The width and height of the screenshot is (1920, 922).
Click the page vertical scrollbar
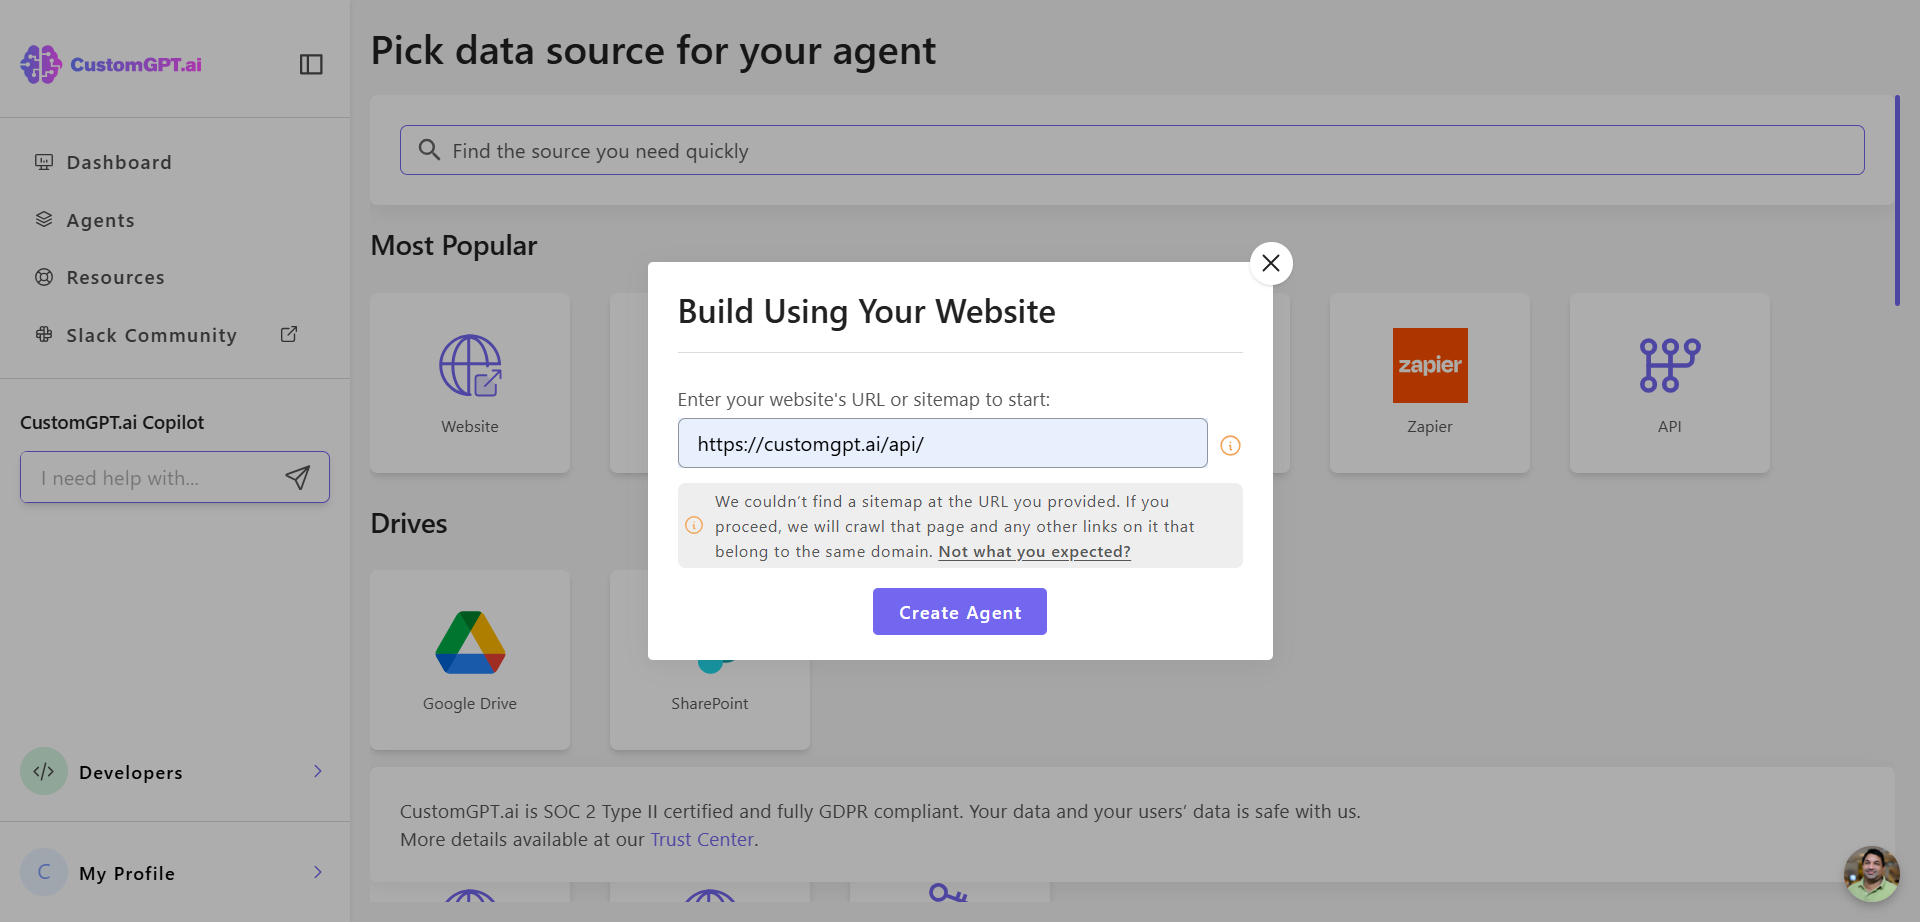tap(1897, 200)
